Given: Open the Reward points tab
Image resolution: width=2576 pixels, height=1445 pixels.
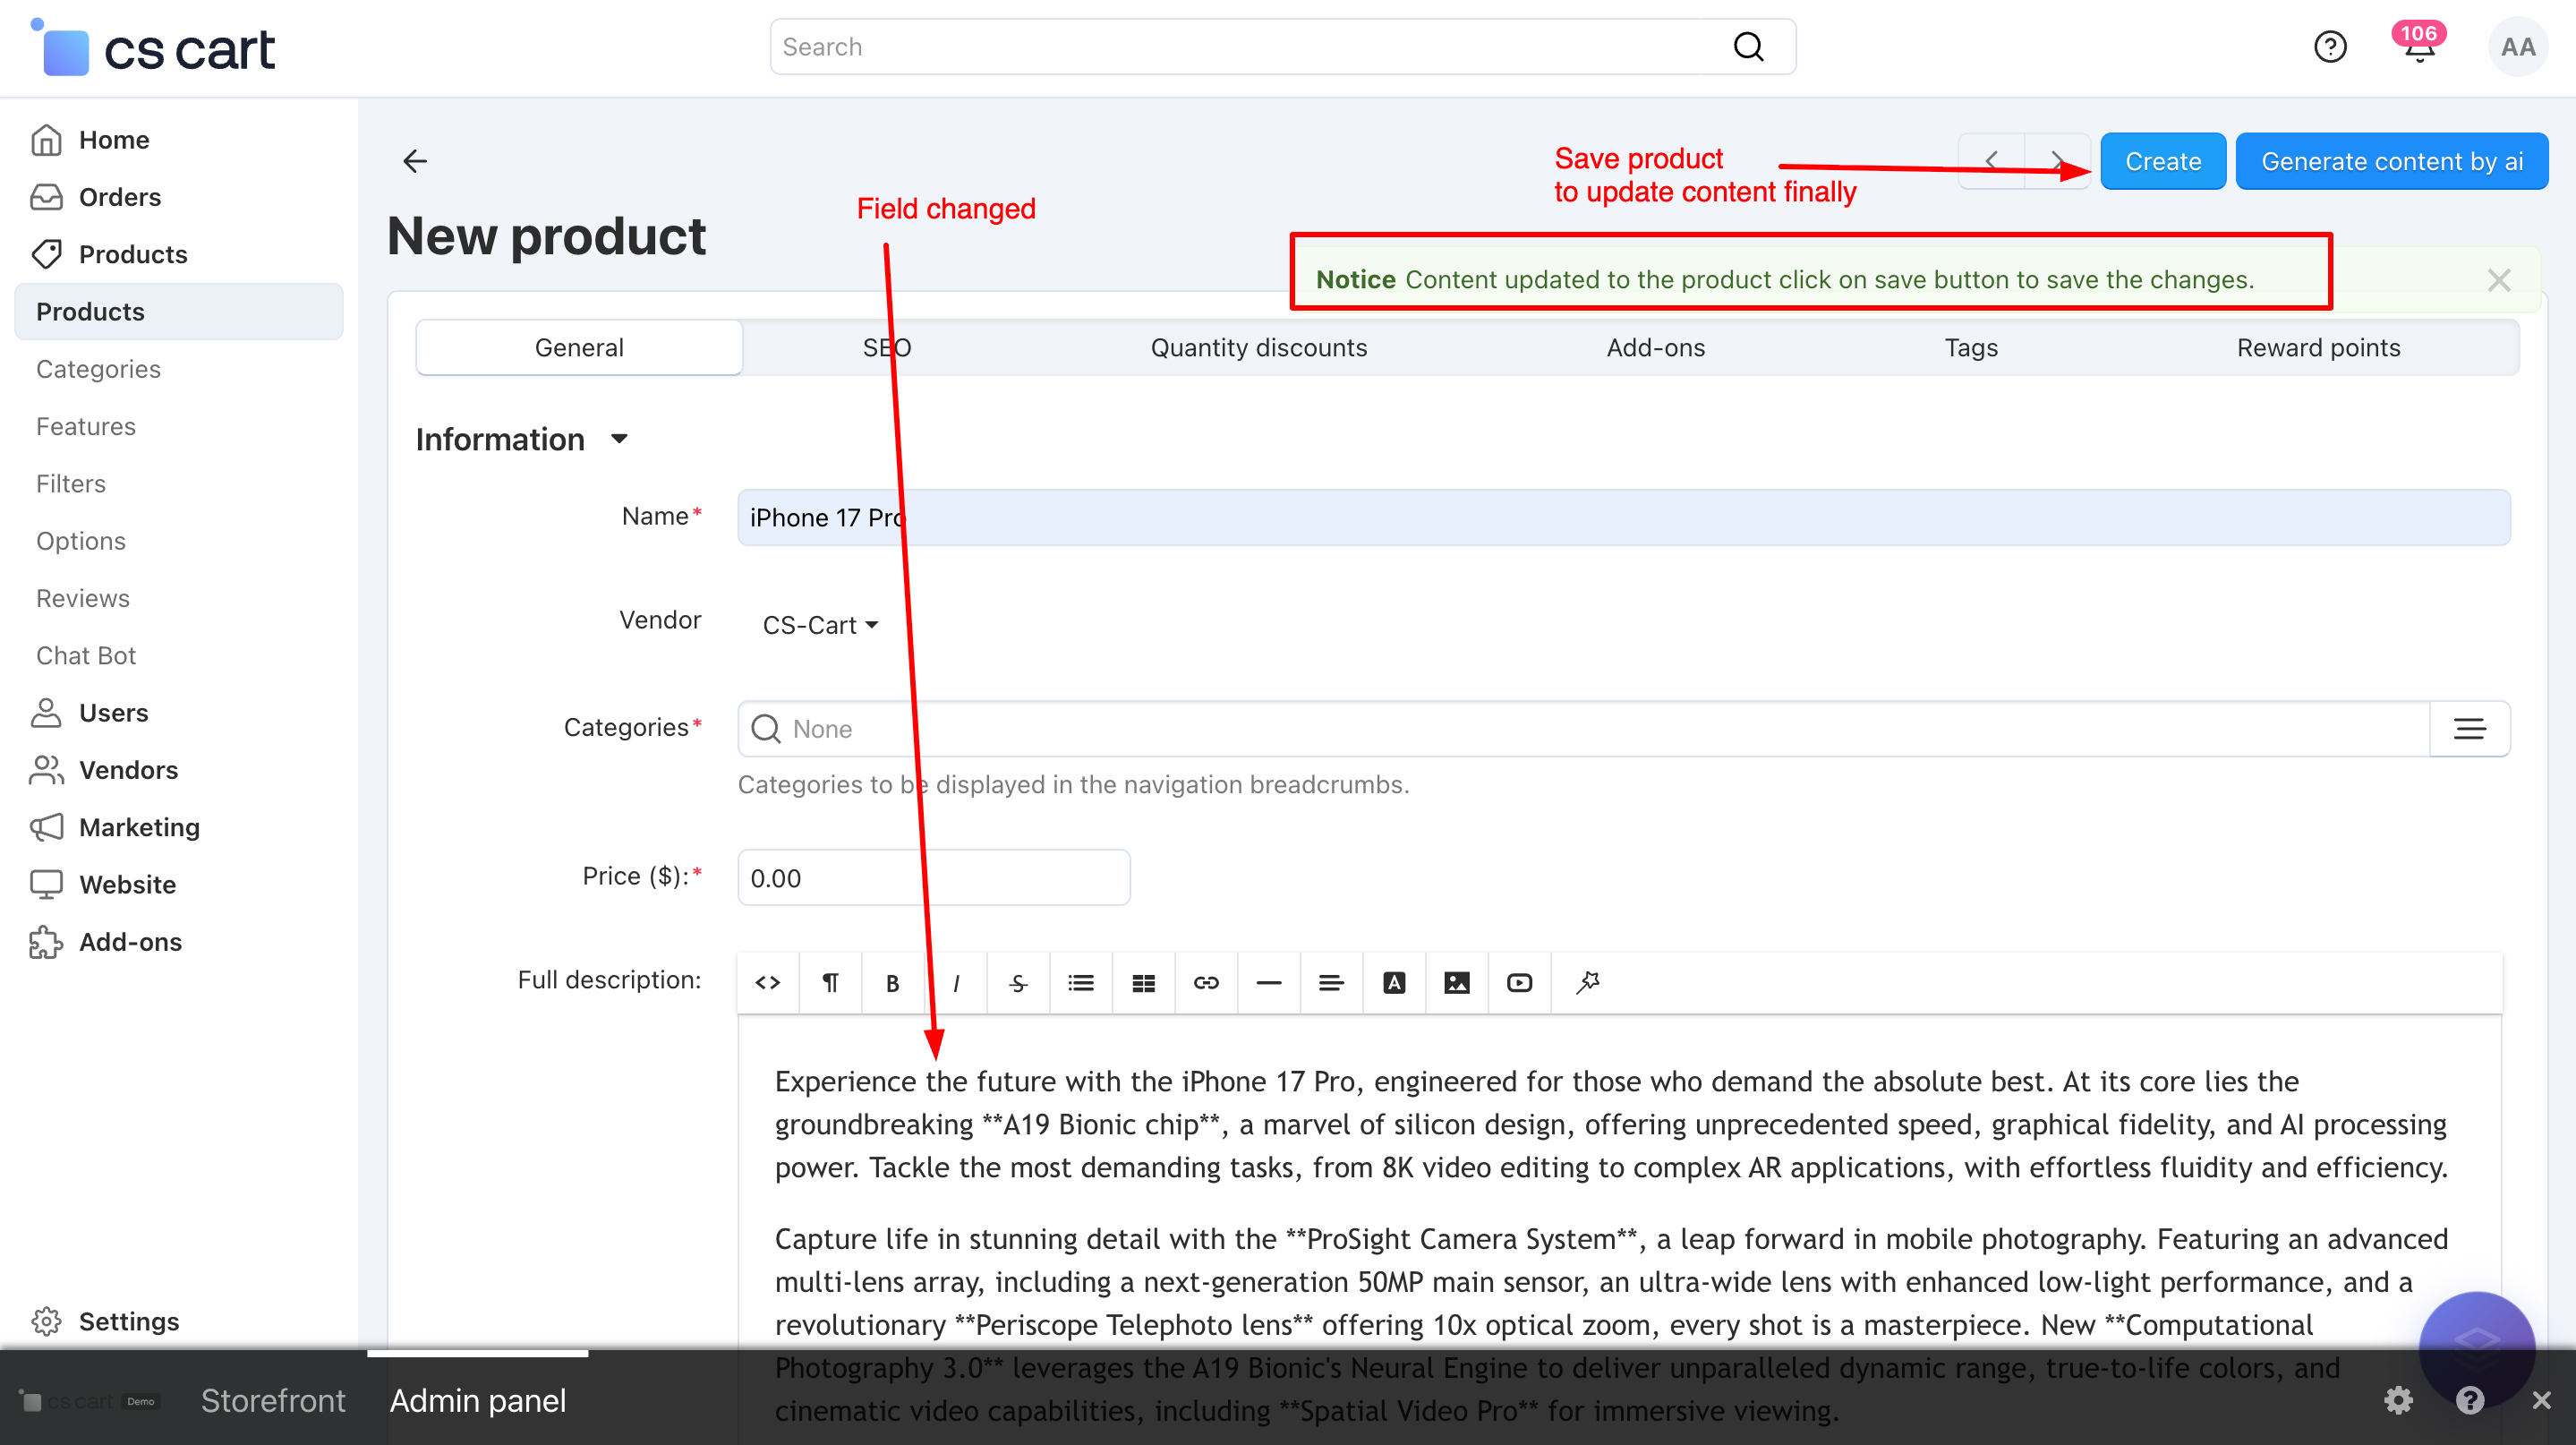Looking at the screenshot, I should [2317, 347].
